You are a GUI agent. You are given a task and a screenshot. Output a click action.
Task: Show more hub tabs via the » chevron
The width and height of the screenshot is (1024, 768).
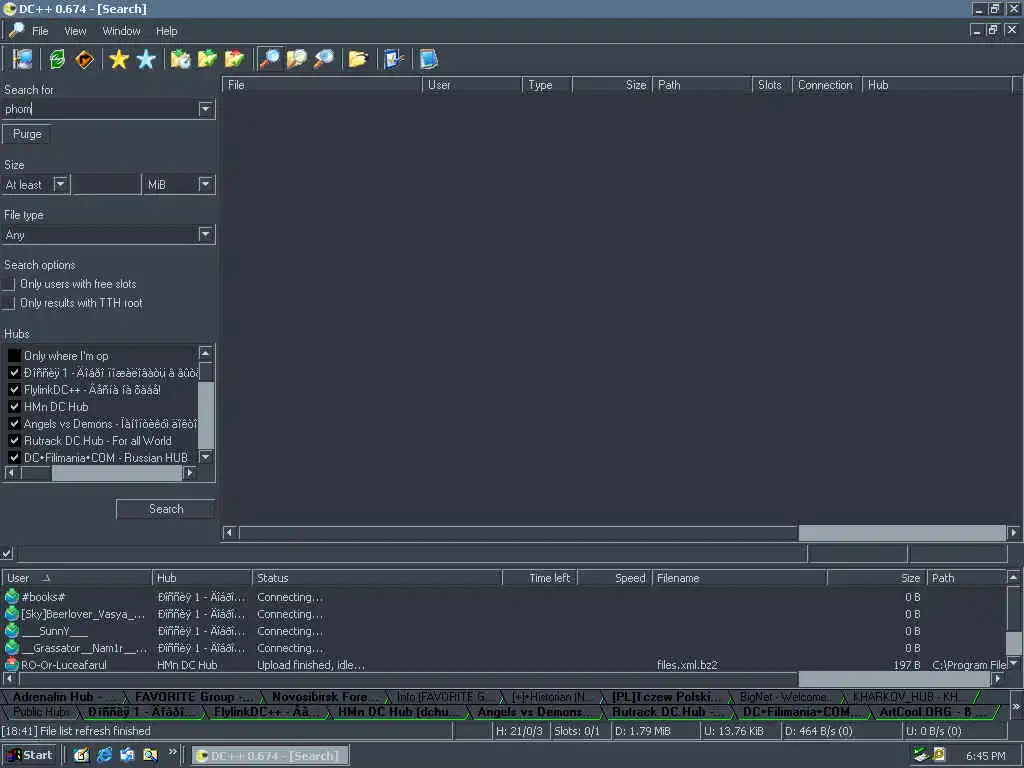(1016, 706)
